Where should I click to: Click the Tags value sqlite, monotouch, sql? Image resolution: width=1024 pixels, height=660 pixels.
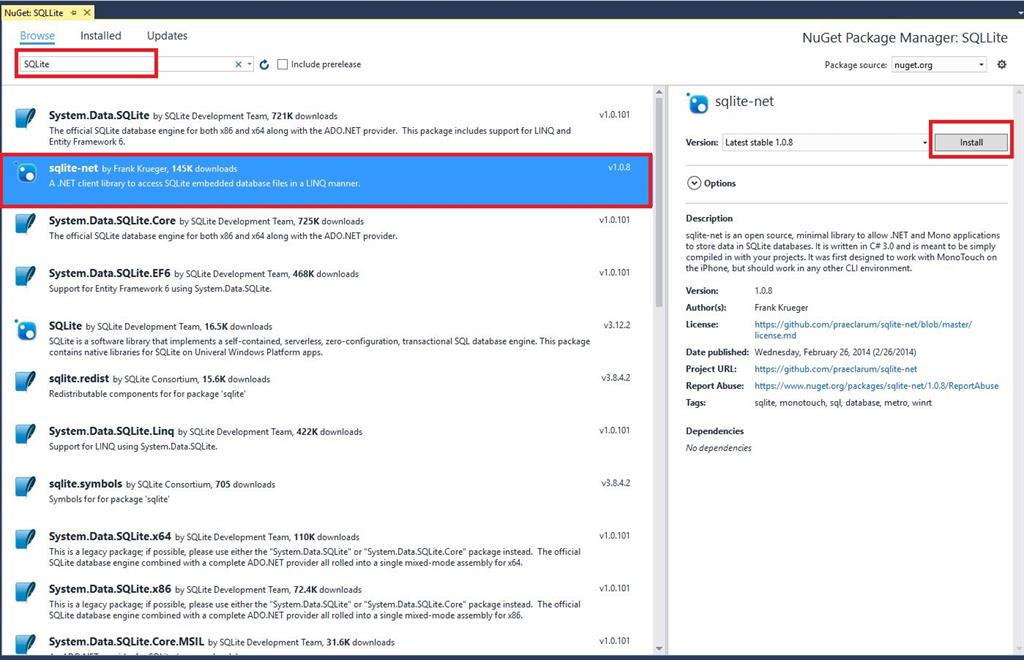click(843, 403)
